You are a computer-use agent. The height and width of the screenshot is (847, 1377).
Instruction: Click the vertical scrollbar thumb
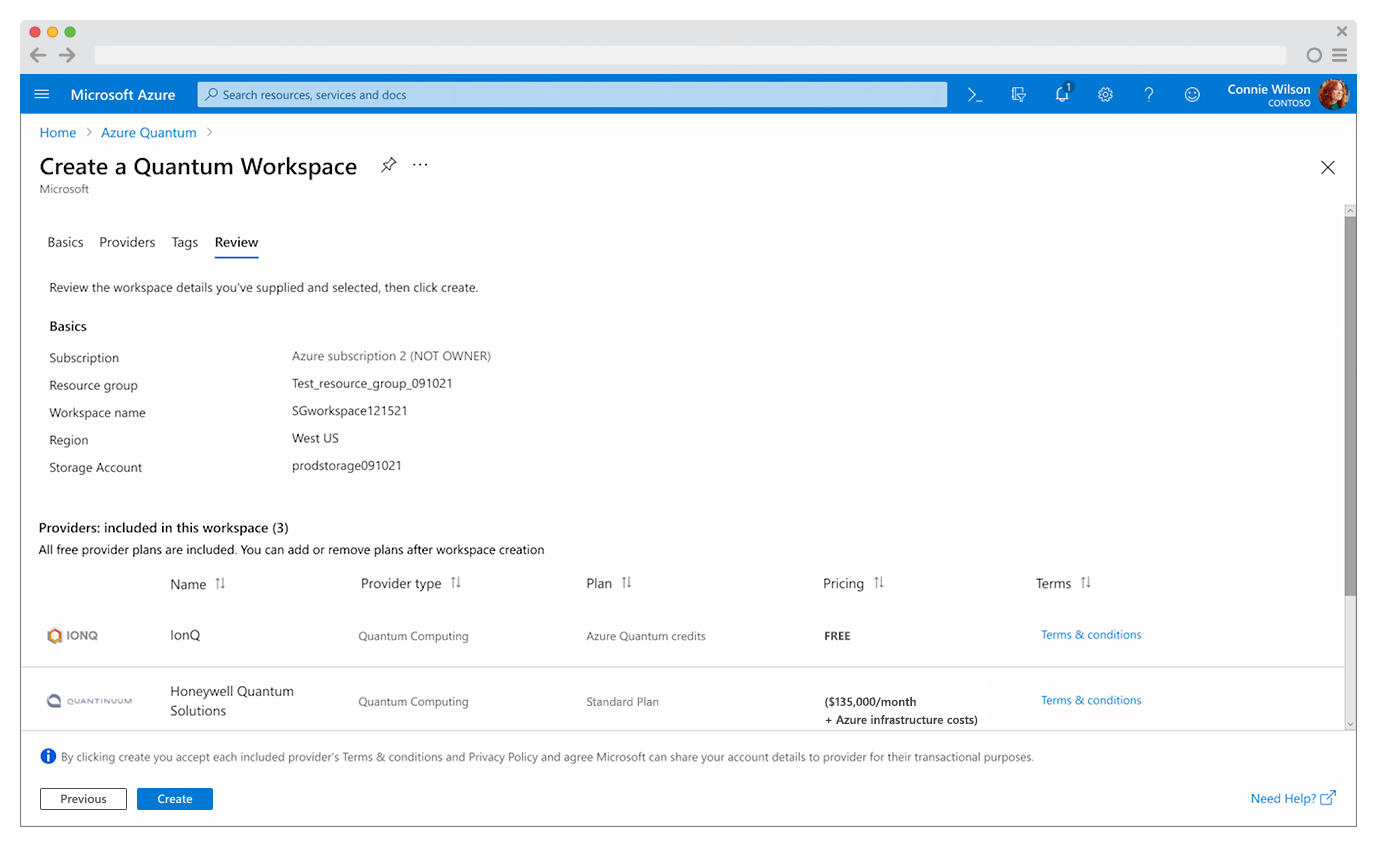(x=1350, y=407)
